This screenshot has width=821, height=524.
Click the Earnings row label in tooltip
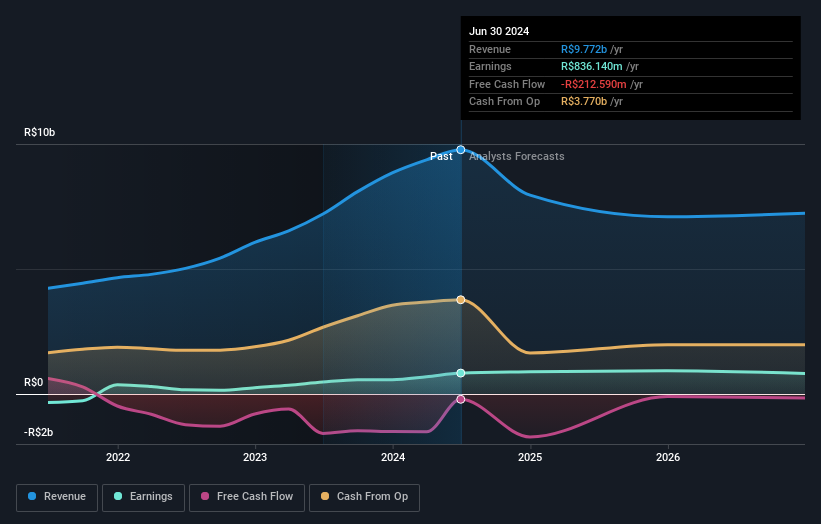(x=490, y=66)
